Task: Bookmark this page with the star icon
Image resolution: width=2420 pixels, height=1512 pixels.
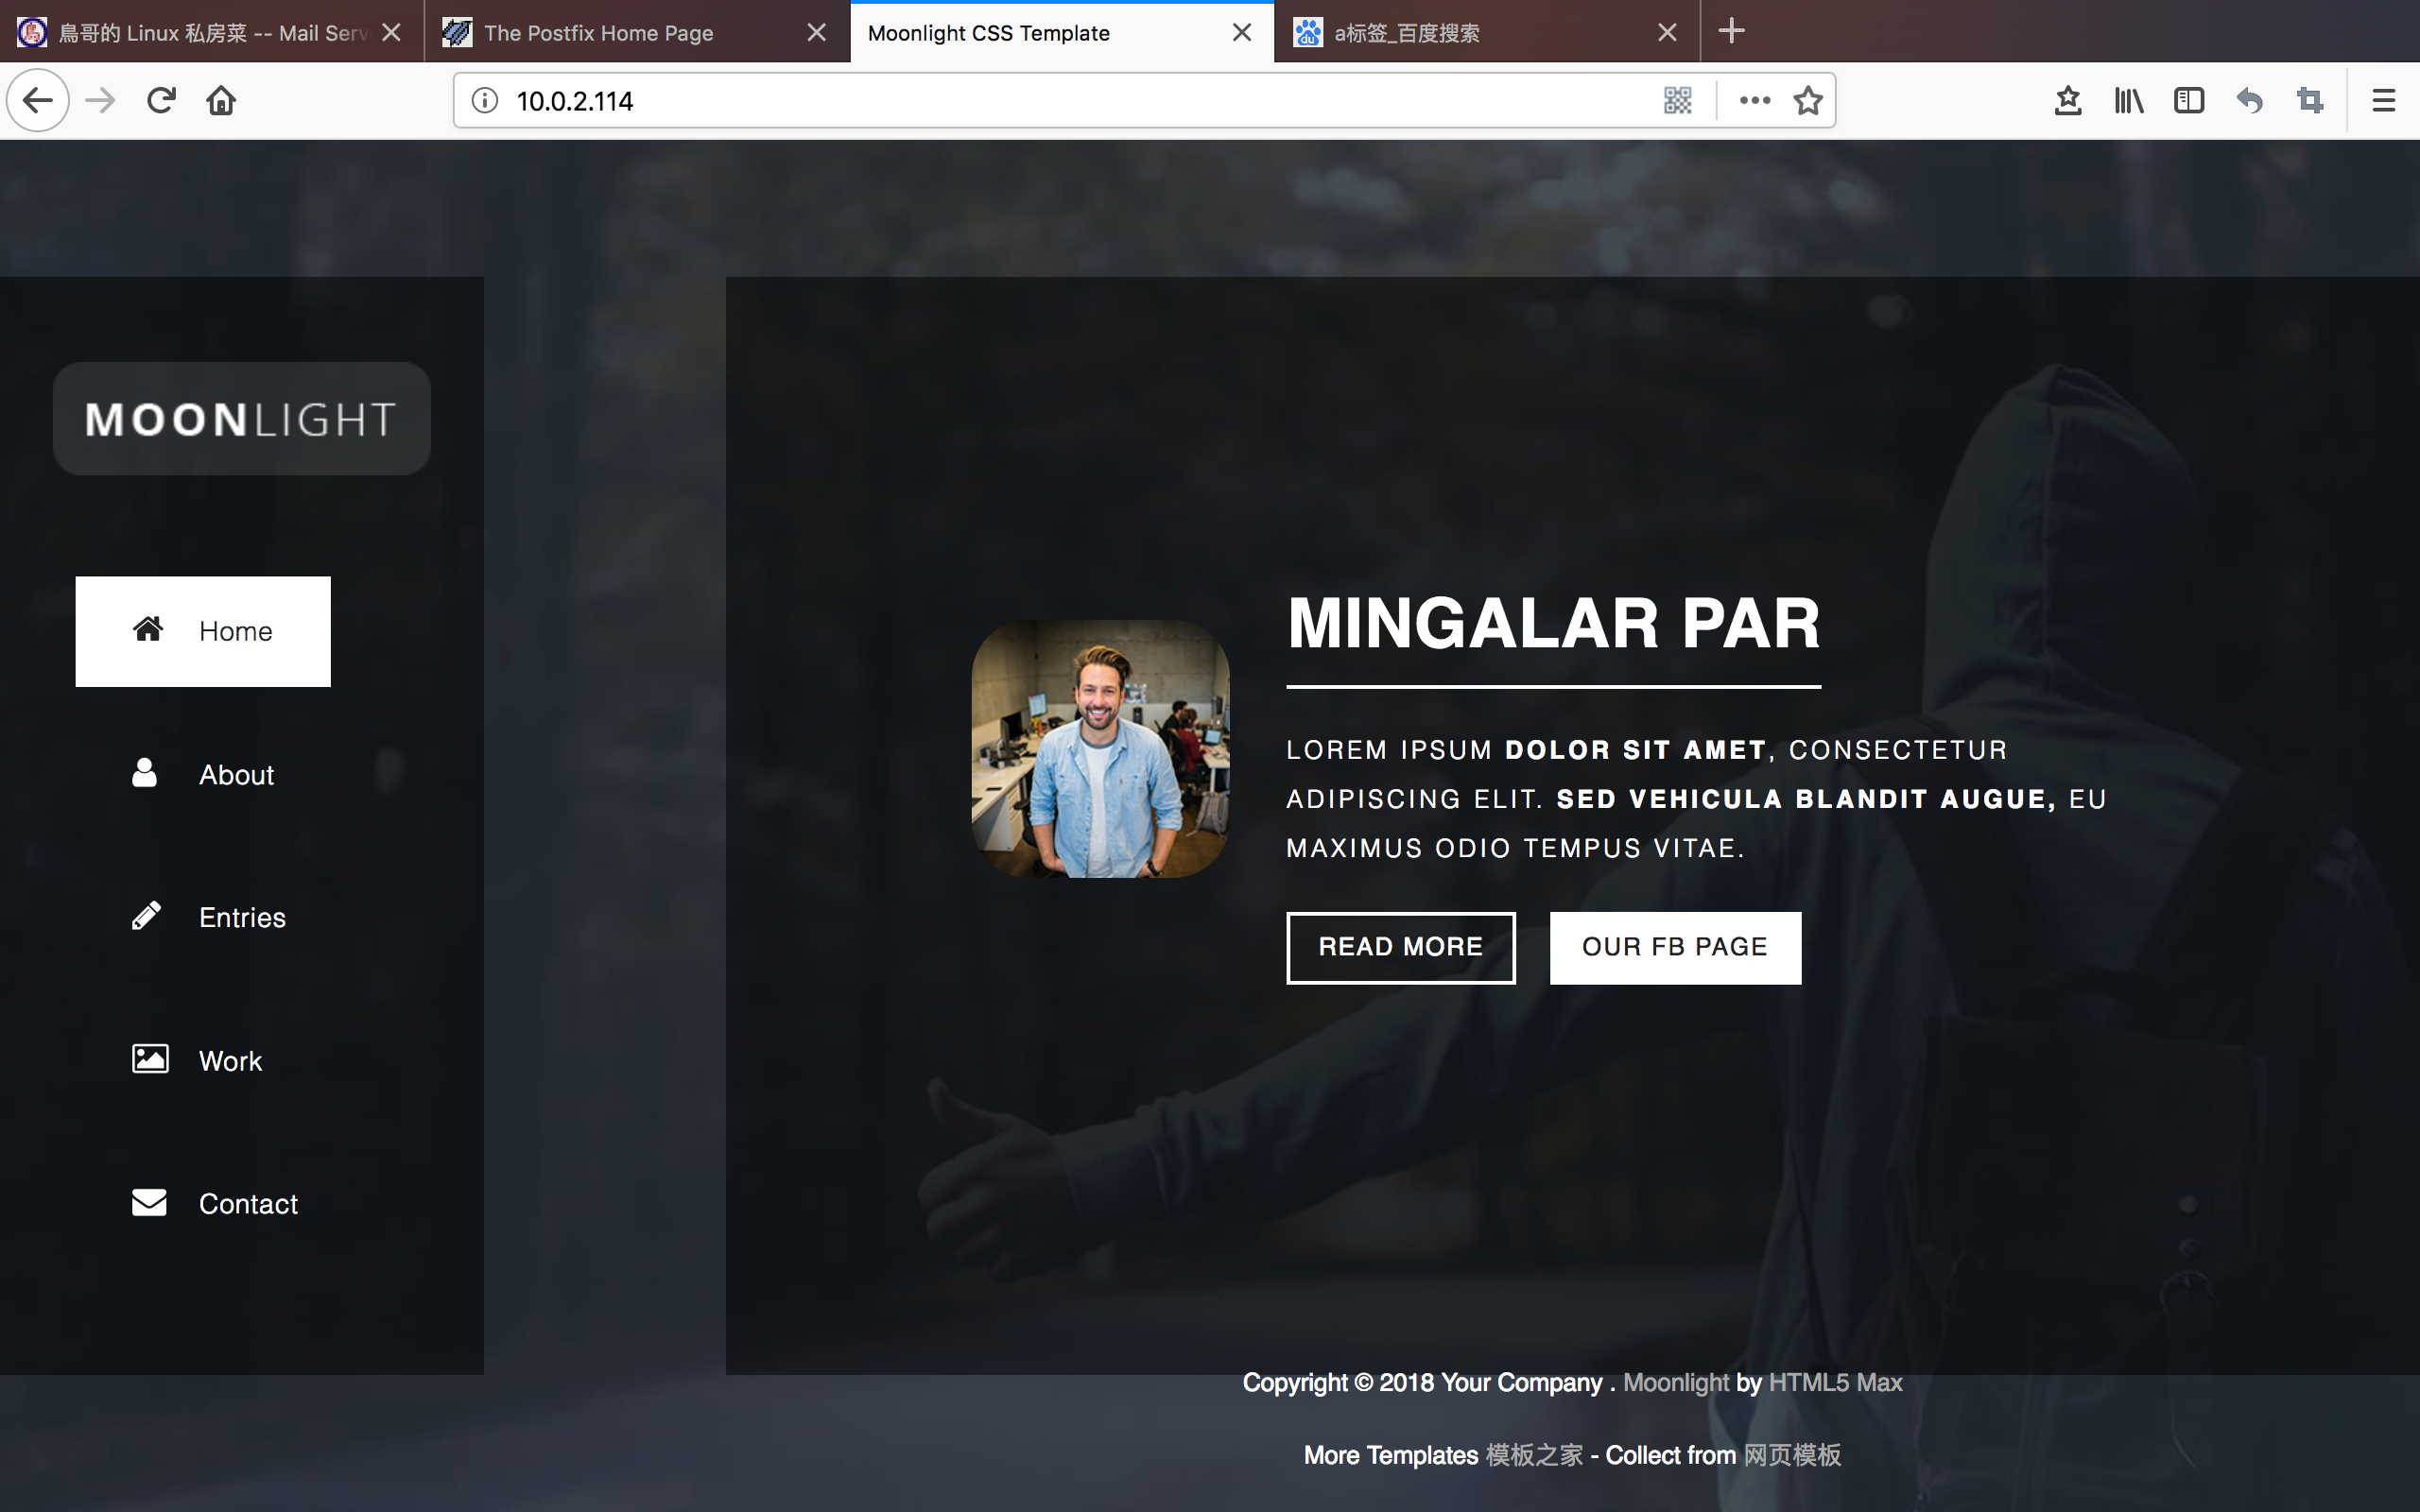Action: (1807, 101)
